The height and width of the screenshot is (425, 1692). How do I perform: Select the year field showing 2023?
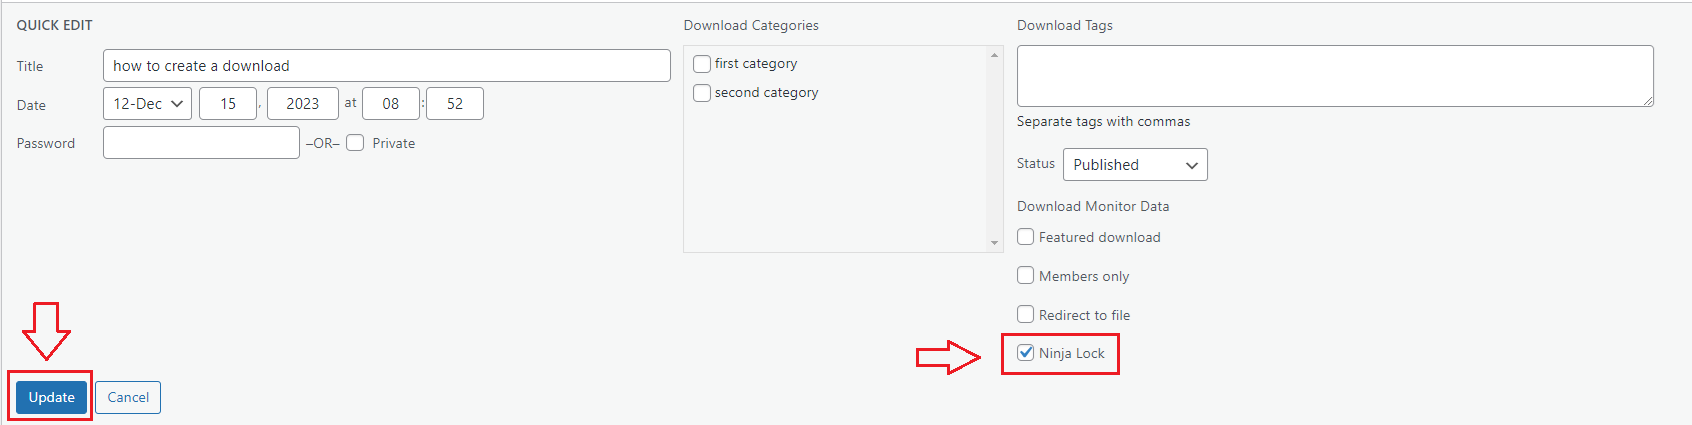click(303, 104)
